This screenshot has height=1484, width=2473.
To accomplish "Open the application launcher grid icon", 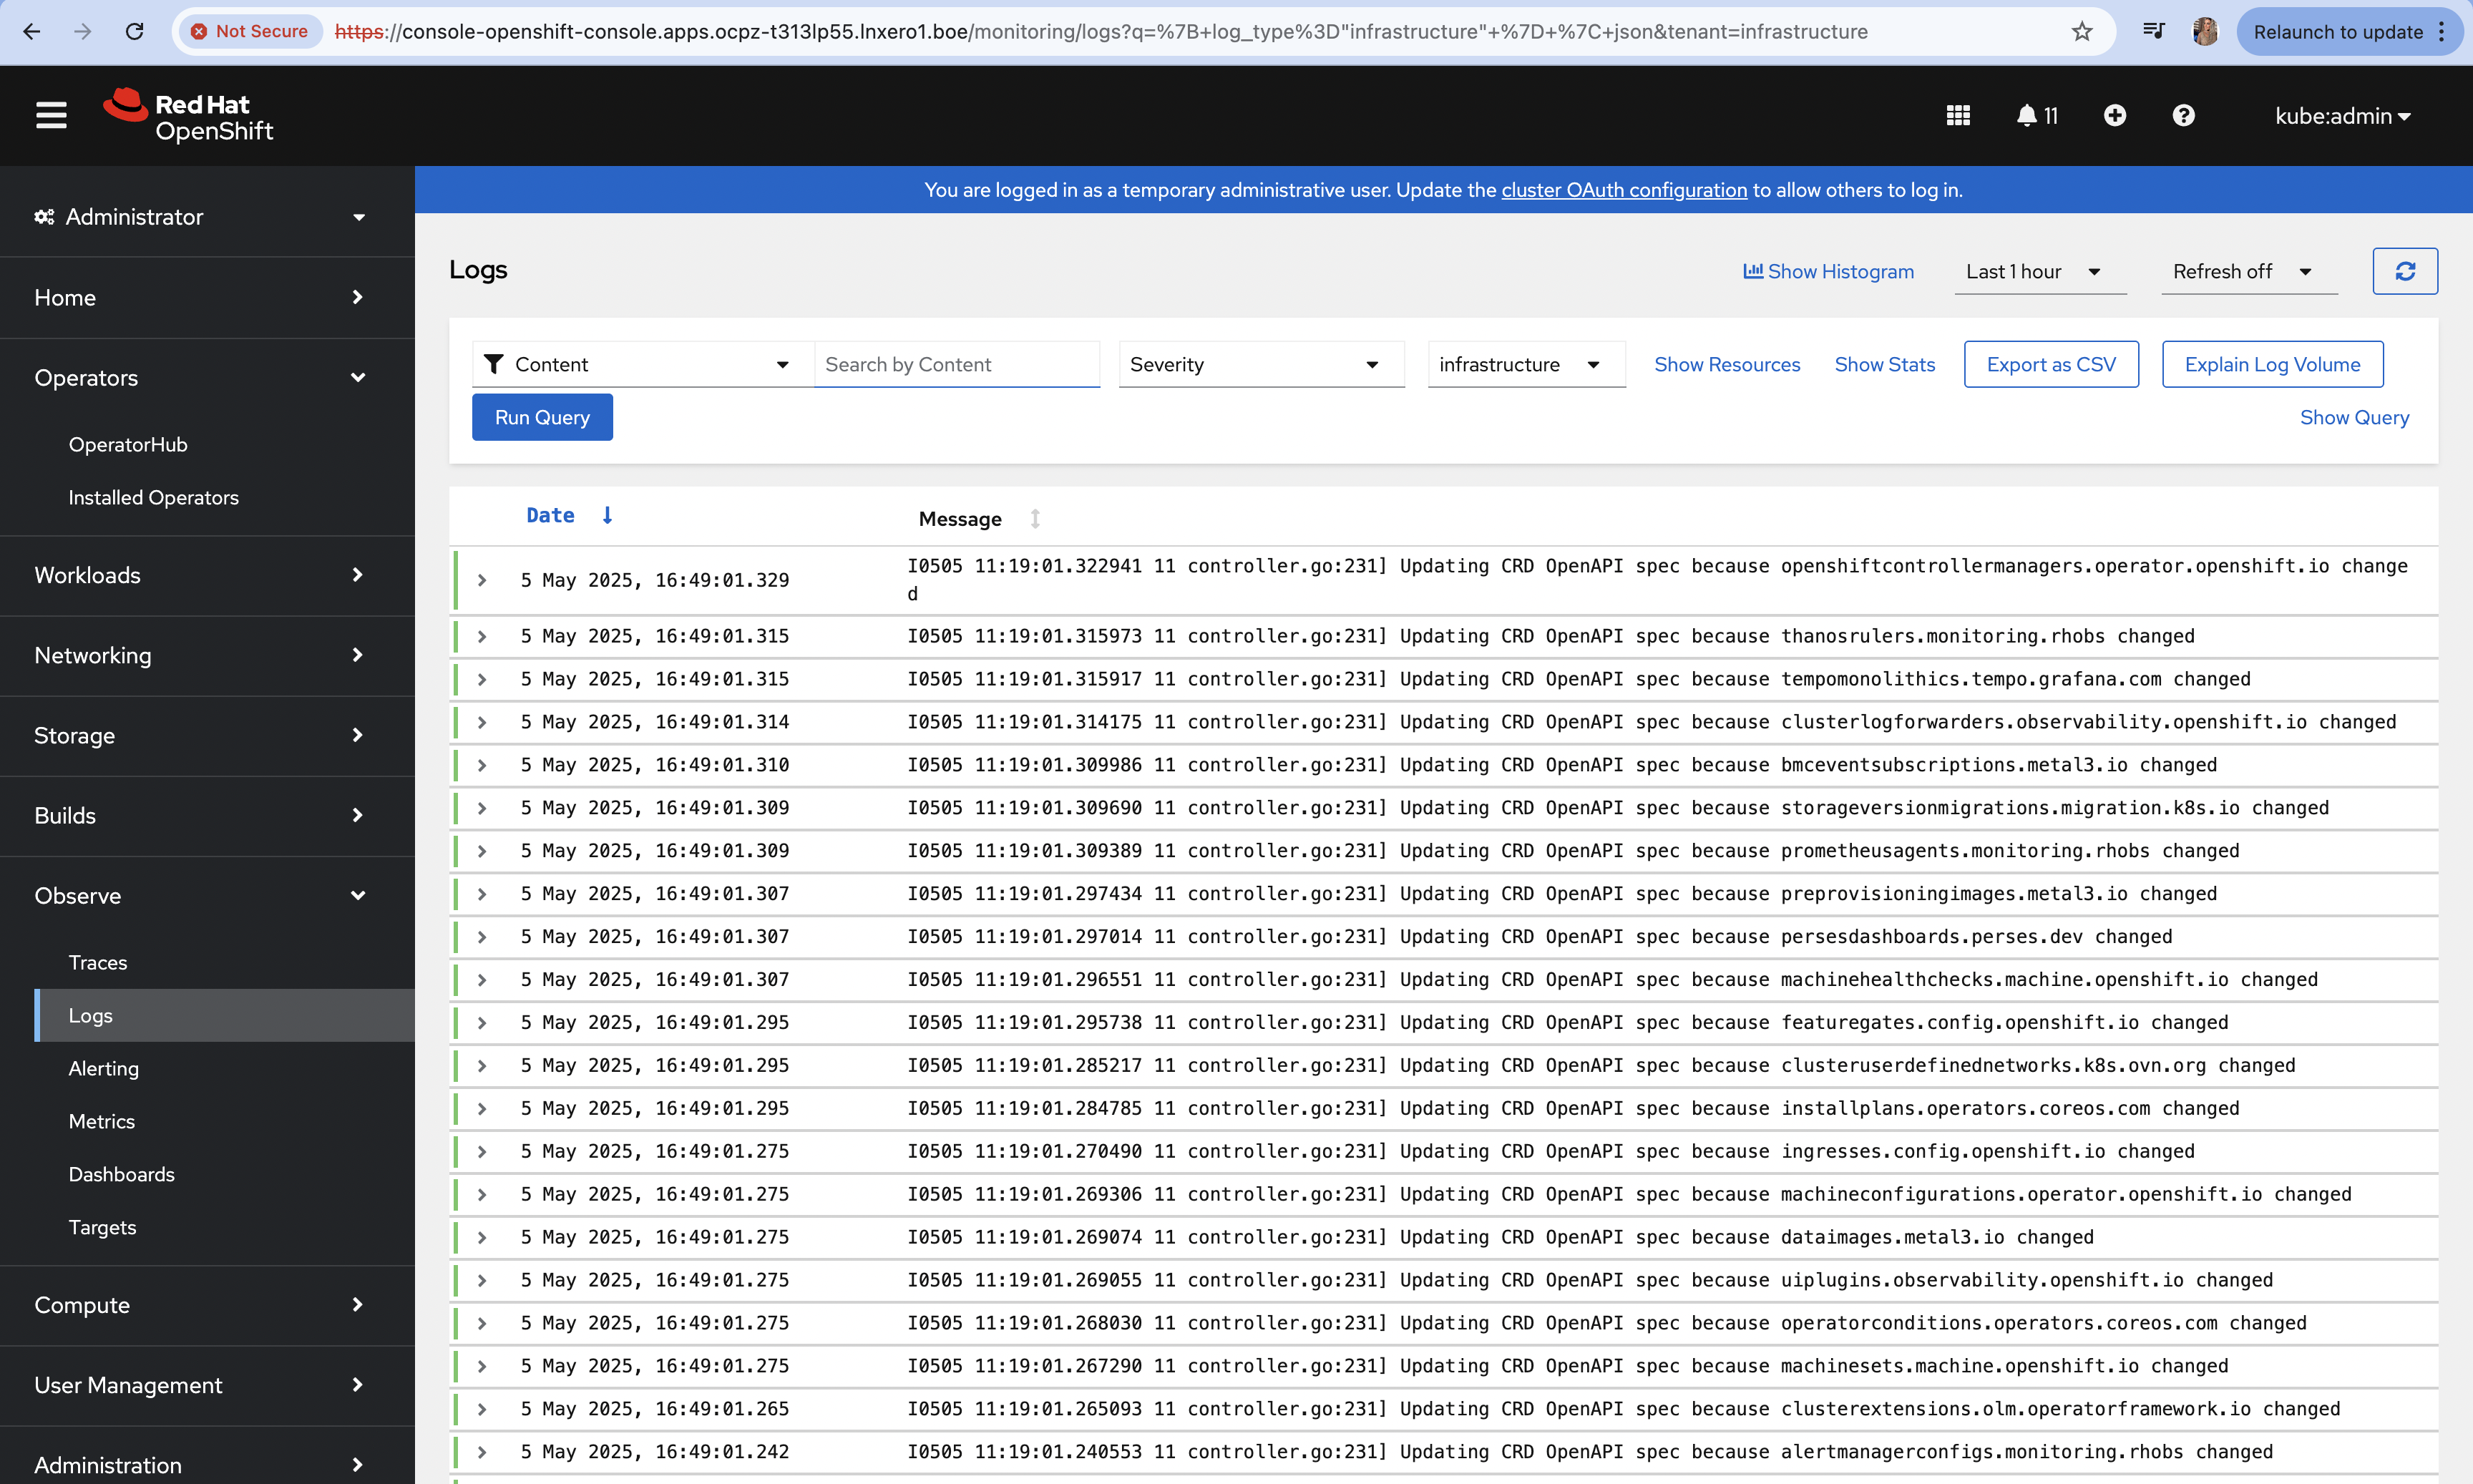I will 1958,116.
